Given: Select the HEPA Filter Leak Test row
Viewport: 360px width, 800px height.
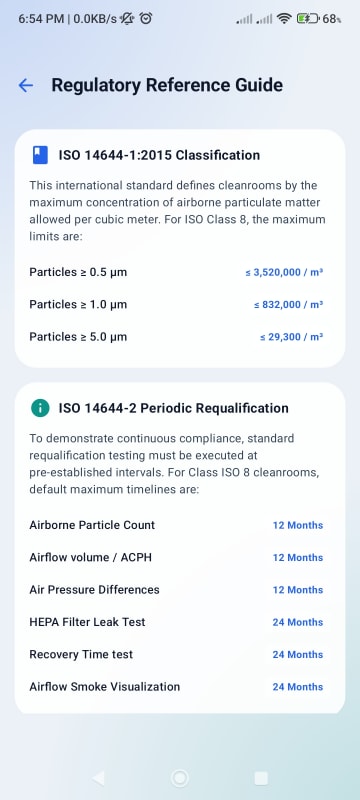Looking at the screenshot, I should [x=176, y=622].
